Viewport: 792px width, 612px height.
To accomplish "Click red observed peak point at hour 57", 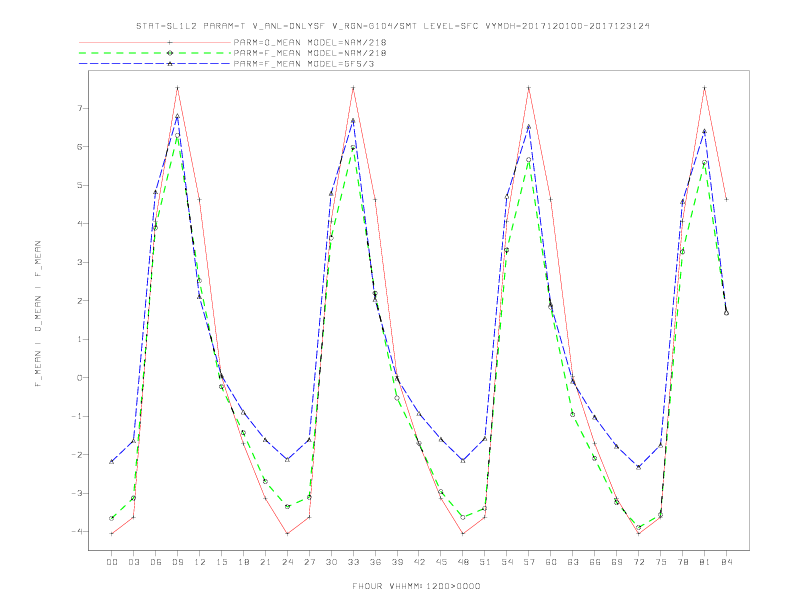I will (529, 88).
